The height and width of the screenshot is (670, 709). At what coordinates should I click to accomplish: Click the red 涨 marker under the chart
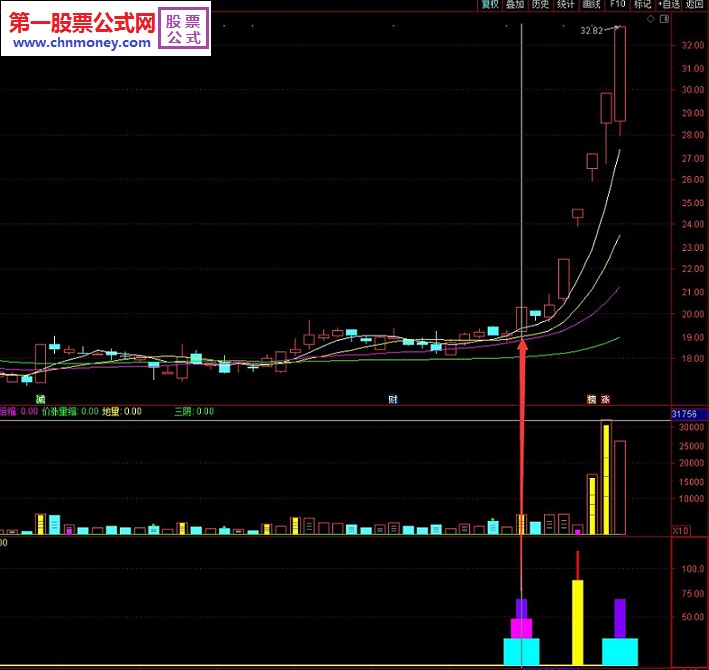605,399
